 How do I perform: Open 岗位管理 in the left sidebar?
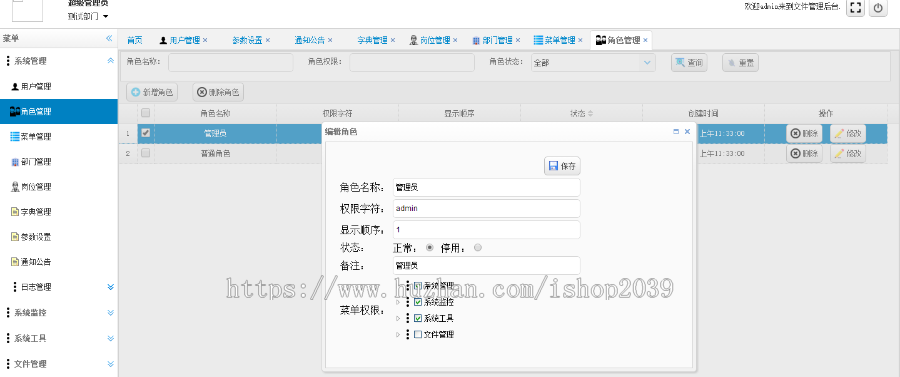pos(31,187)
